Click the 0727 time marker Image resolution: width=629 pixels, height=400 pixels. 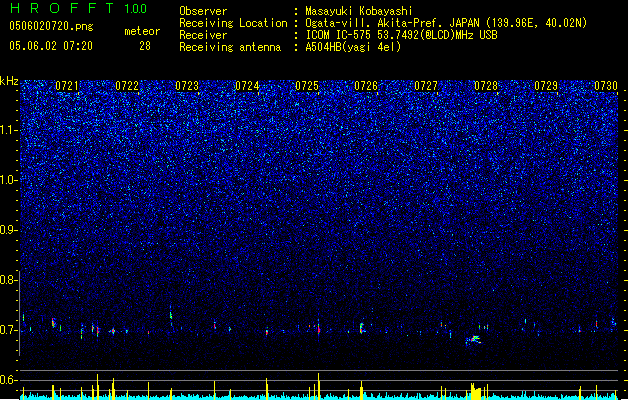tap(426, 86)
